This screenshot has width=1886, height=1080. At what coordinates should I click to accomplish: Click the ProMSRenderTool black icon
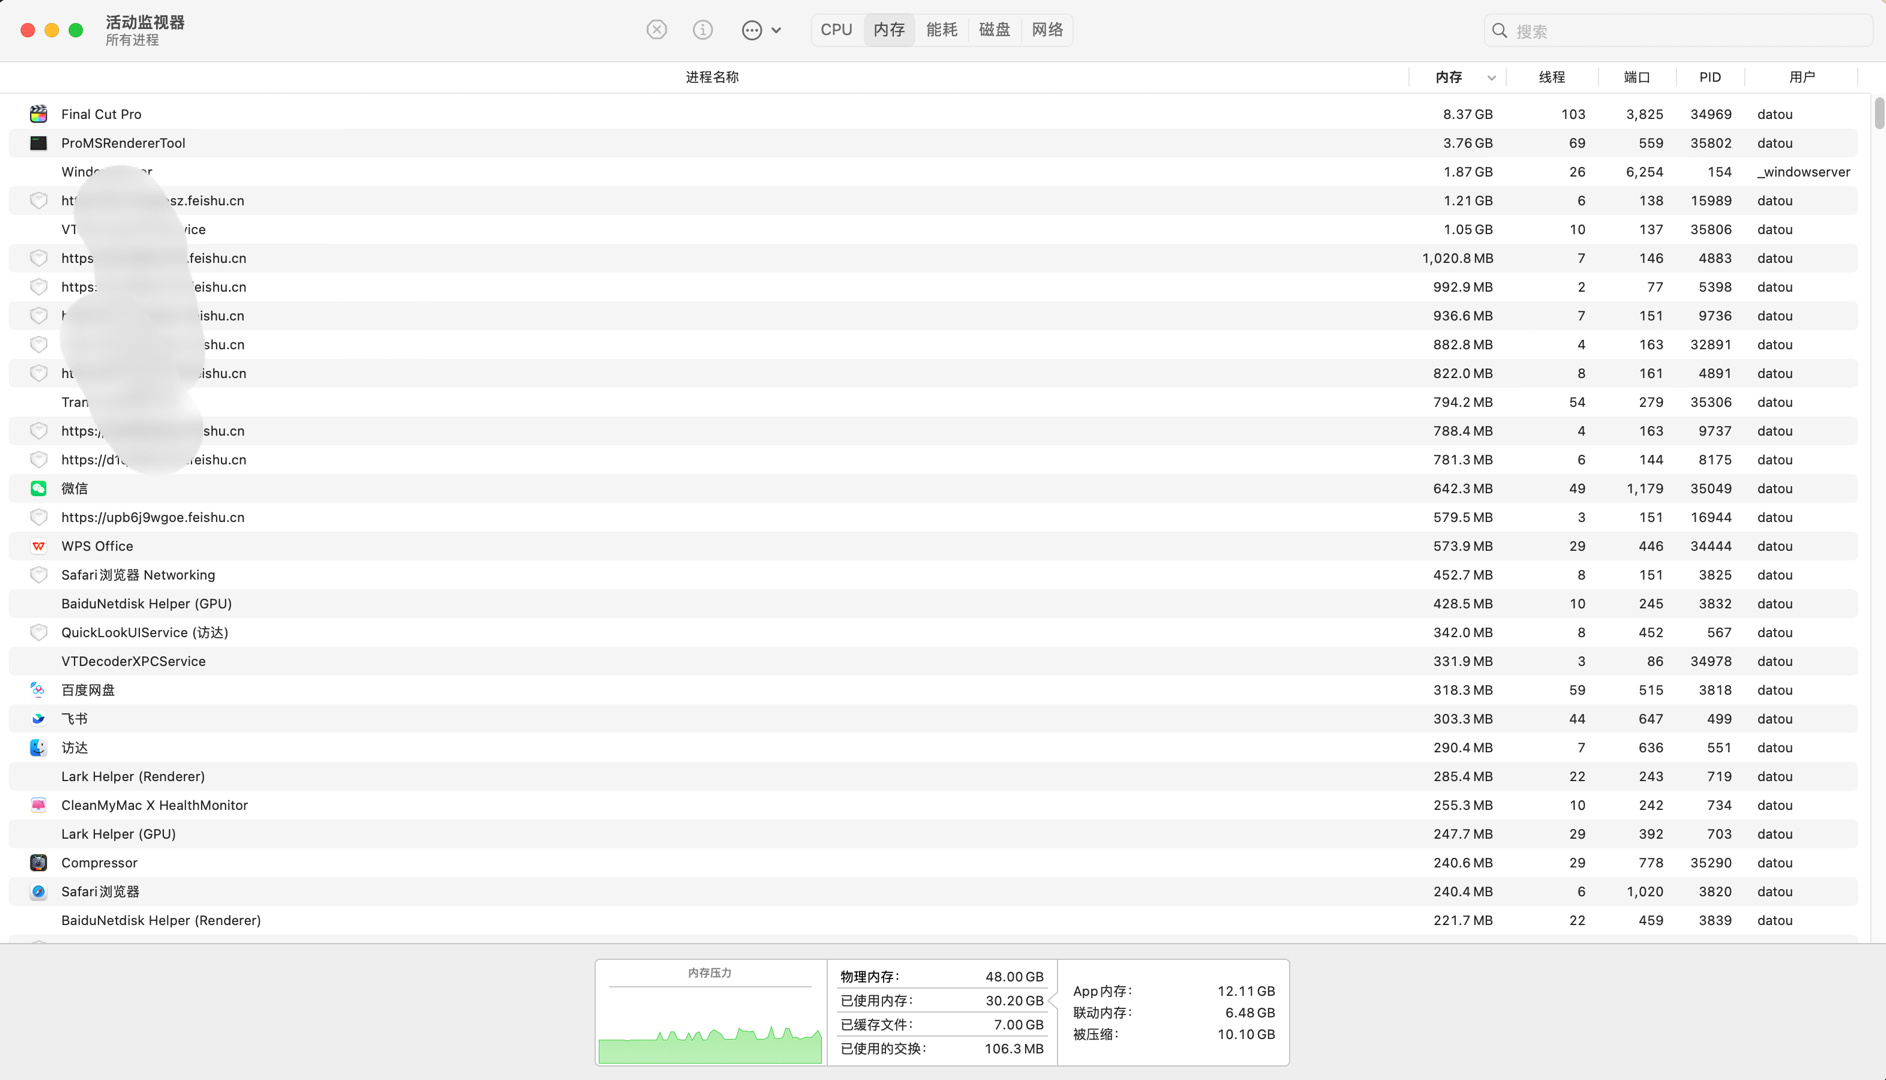pyautogui.click(x=38, y=143)
